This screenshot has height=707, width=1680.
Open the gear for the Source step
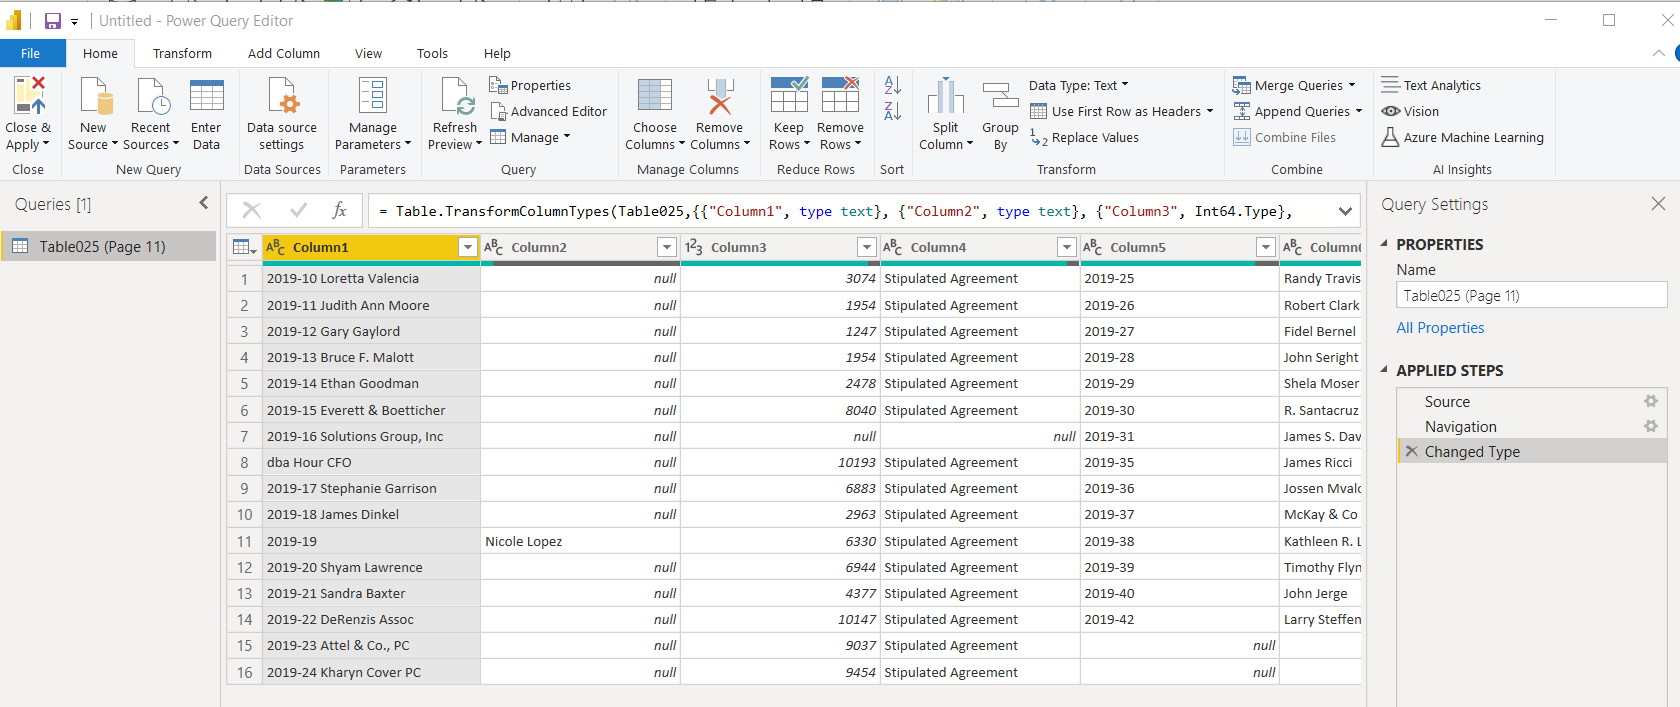(x=1651, y=401)
